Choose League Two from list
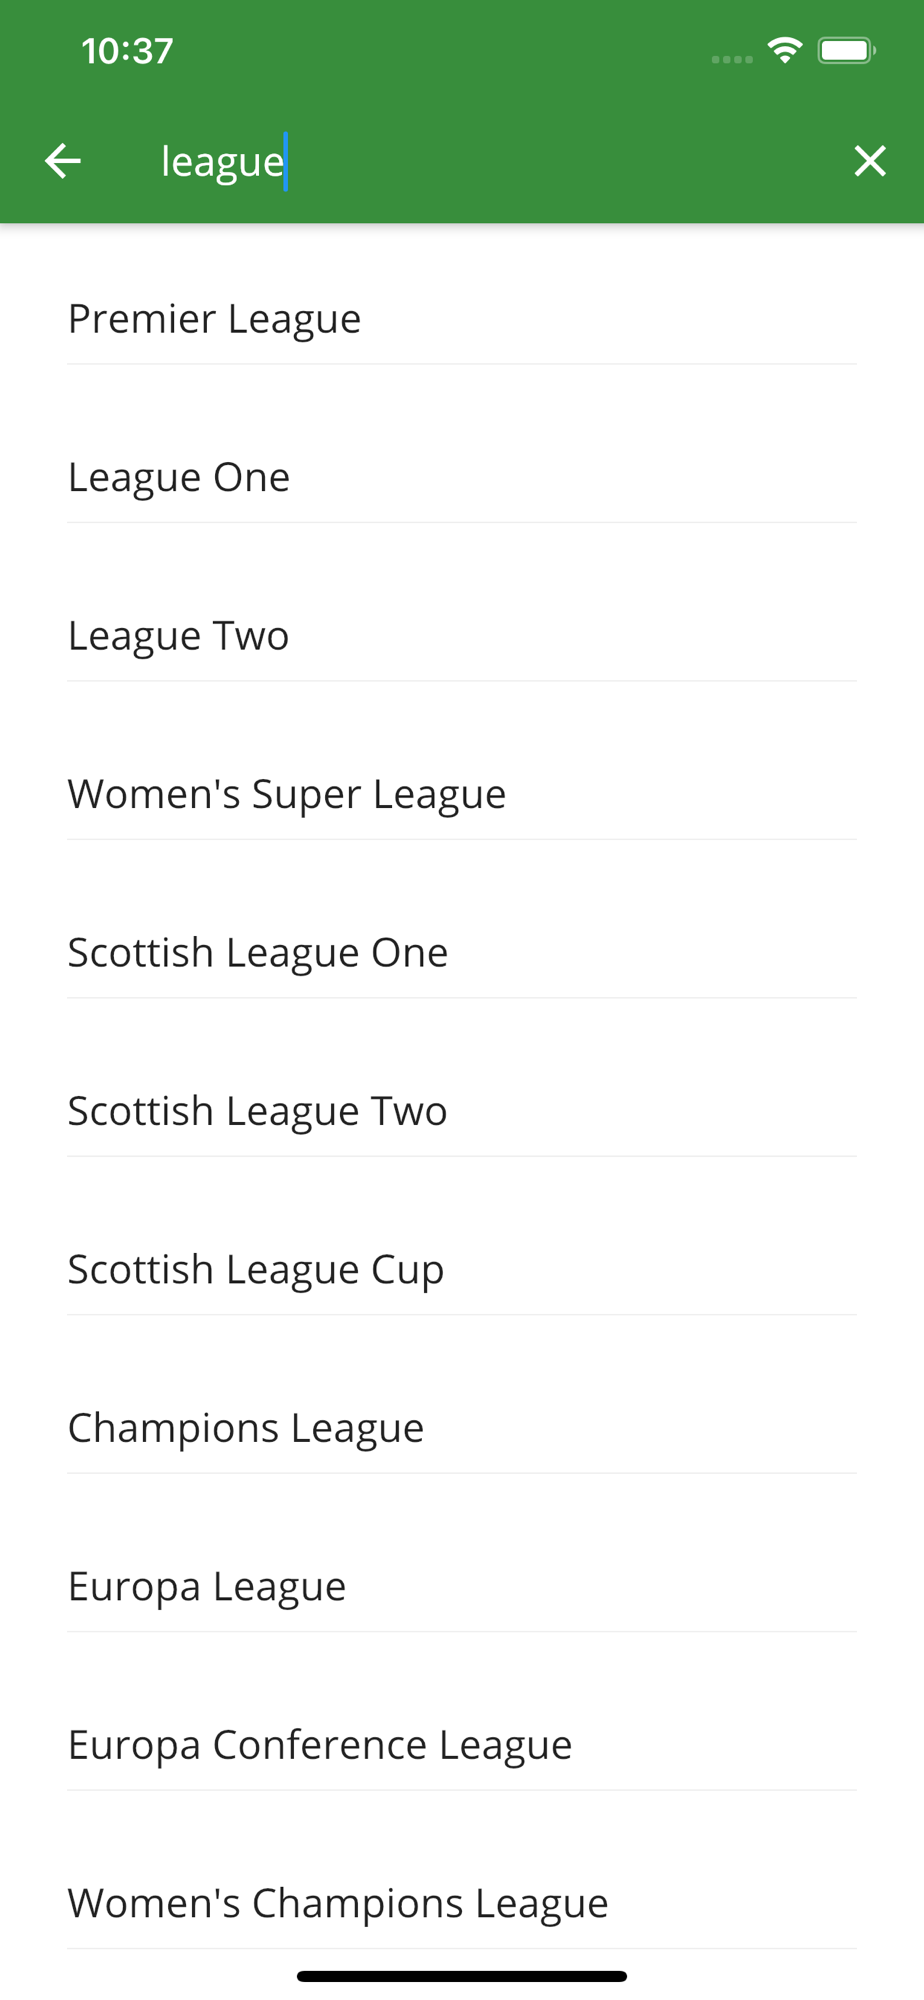 [462, 636]
